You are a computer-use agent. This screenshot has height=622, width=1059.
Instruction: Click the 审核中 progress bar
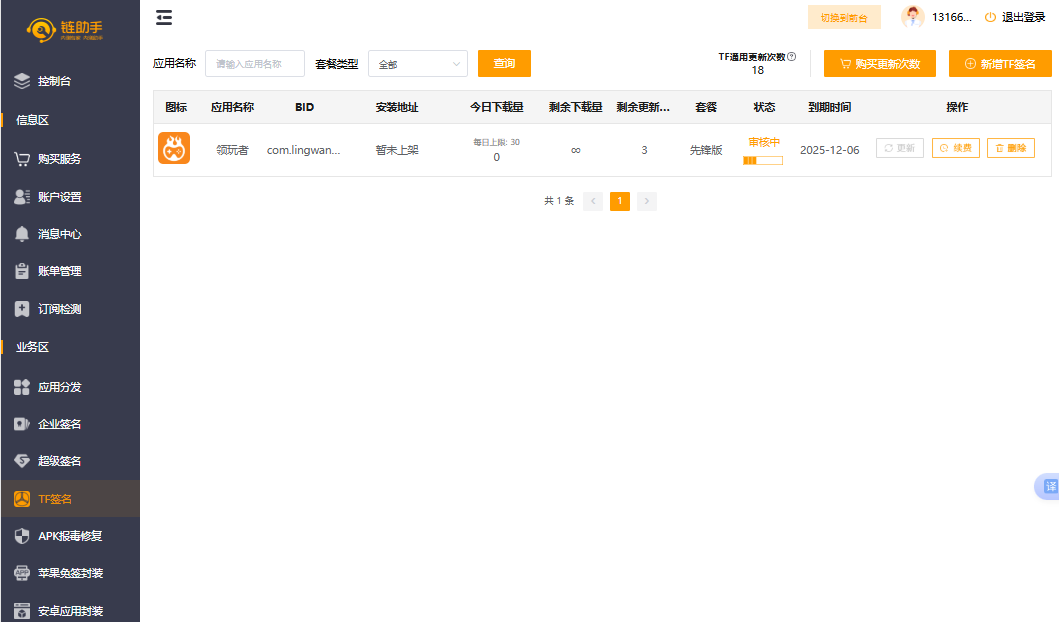[763, 160]
